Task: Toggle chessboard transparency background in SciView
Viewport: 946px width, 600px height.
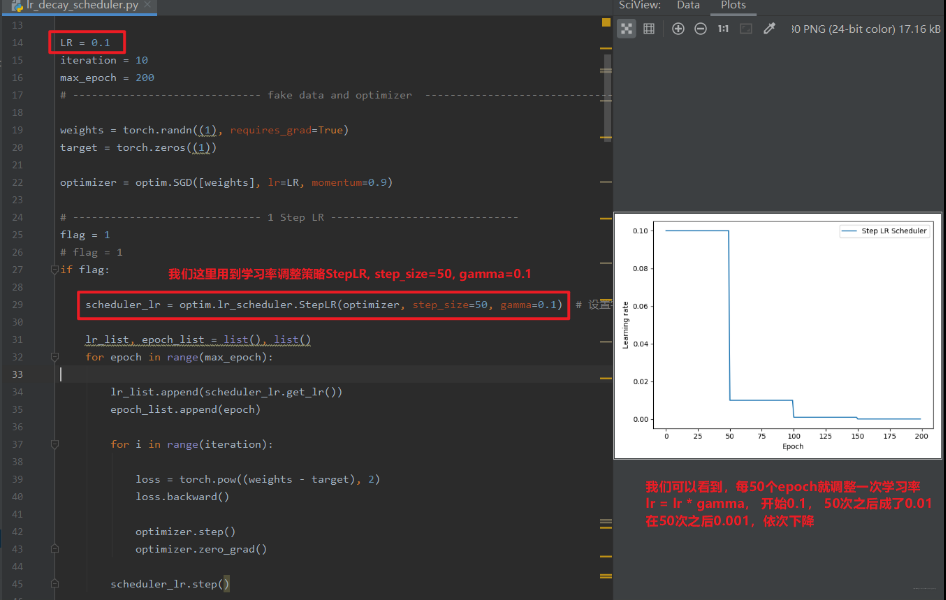Action: tap(627, 28)
